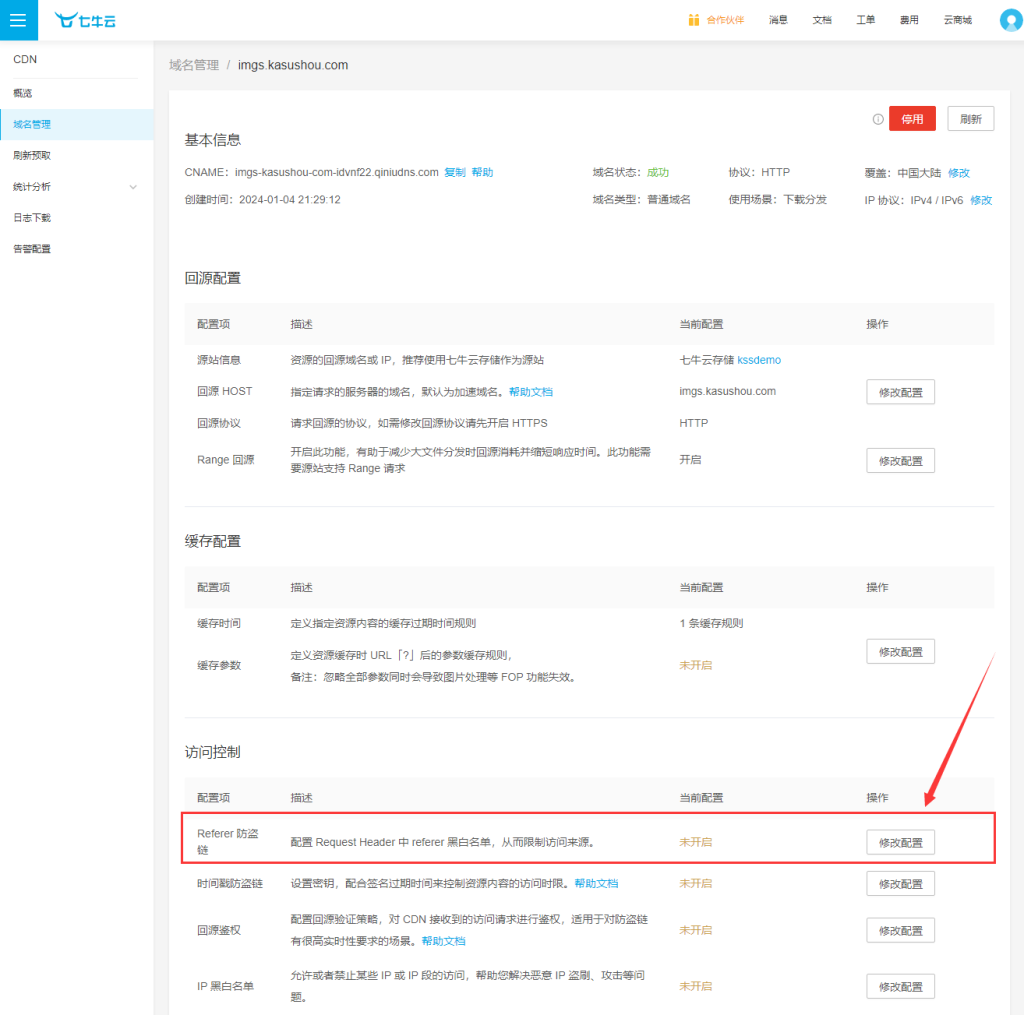Open 帮助文档 in the 时间戳防盗链 row

[x=596, y=884]
